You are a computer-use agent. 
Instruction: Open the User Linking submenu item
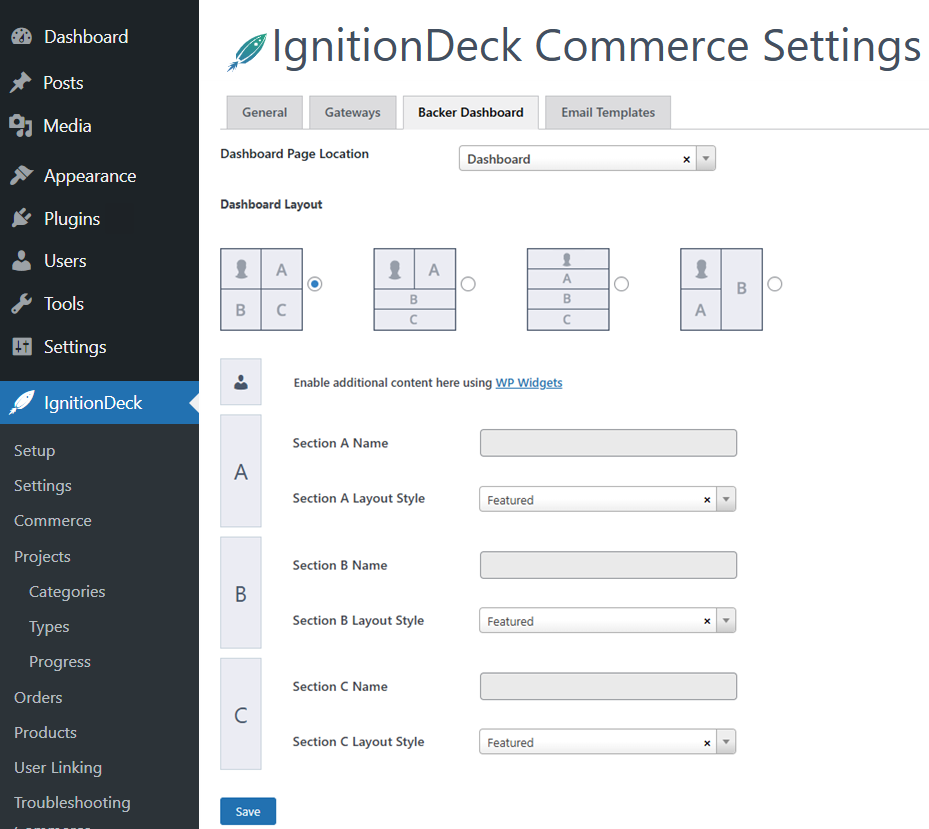click(58, 767)
